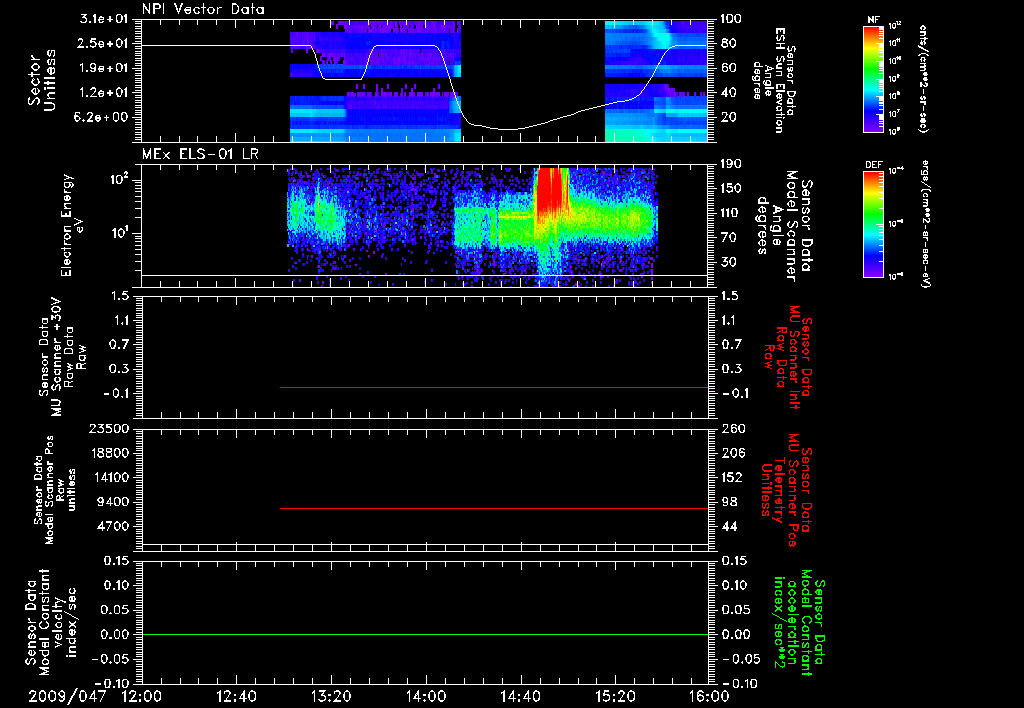Click the red MU Scanner Pos Telemetry label
This screenshot has height=708, width=1024.
[786, 490]
